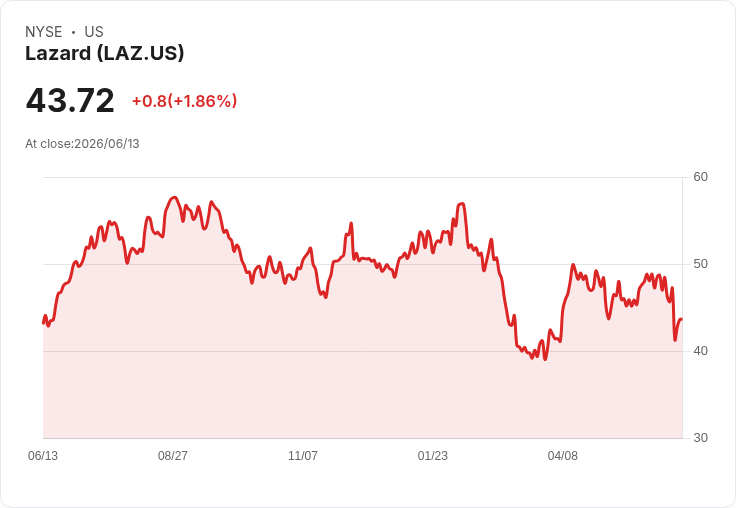
Task: Click the At close date text
Action: [82, 144]
